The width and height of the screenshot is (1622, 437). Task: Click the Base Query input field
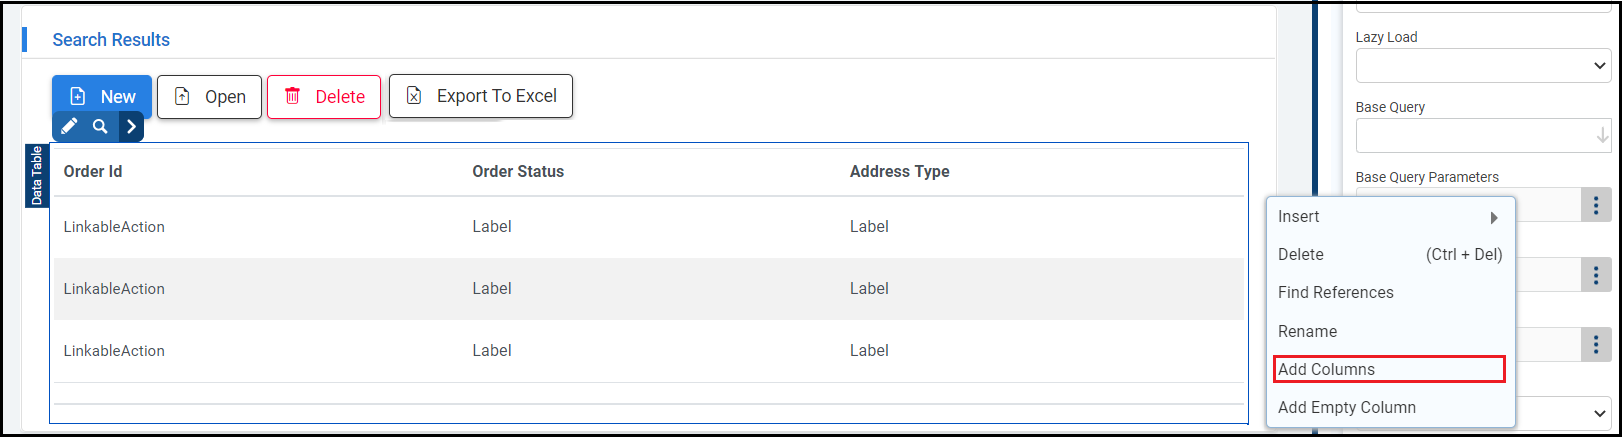[1472, 136]
